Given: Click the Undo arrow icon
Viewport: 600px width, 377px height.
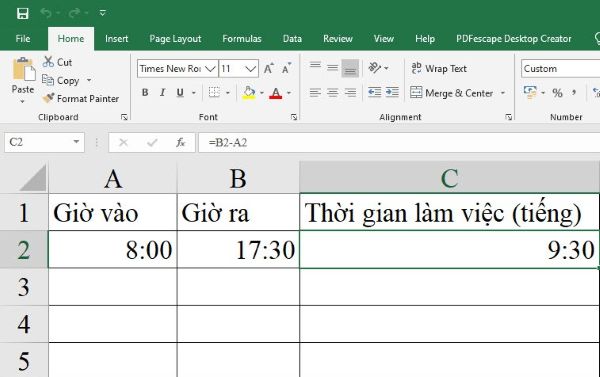Looking at the screenshot, I should tap(46, 13).
